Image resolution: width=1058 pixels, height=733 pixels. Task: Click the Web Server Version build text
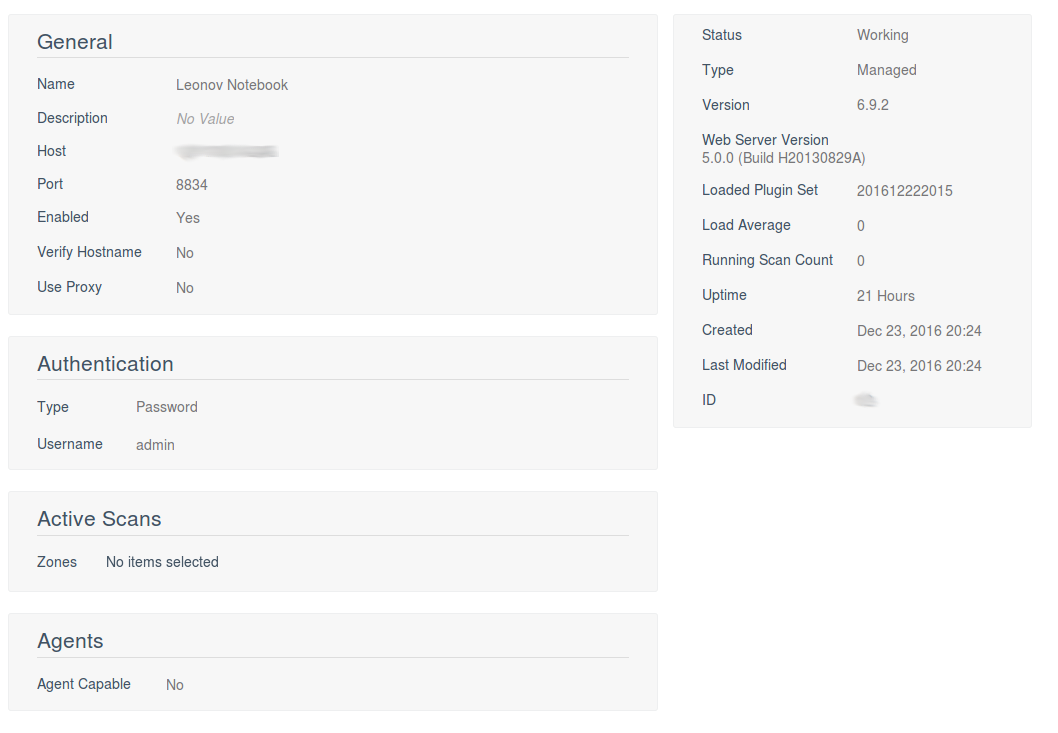[x=783, y=158]
